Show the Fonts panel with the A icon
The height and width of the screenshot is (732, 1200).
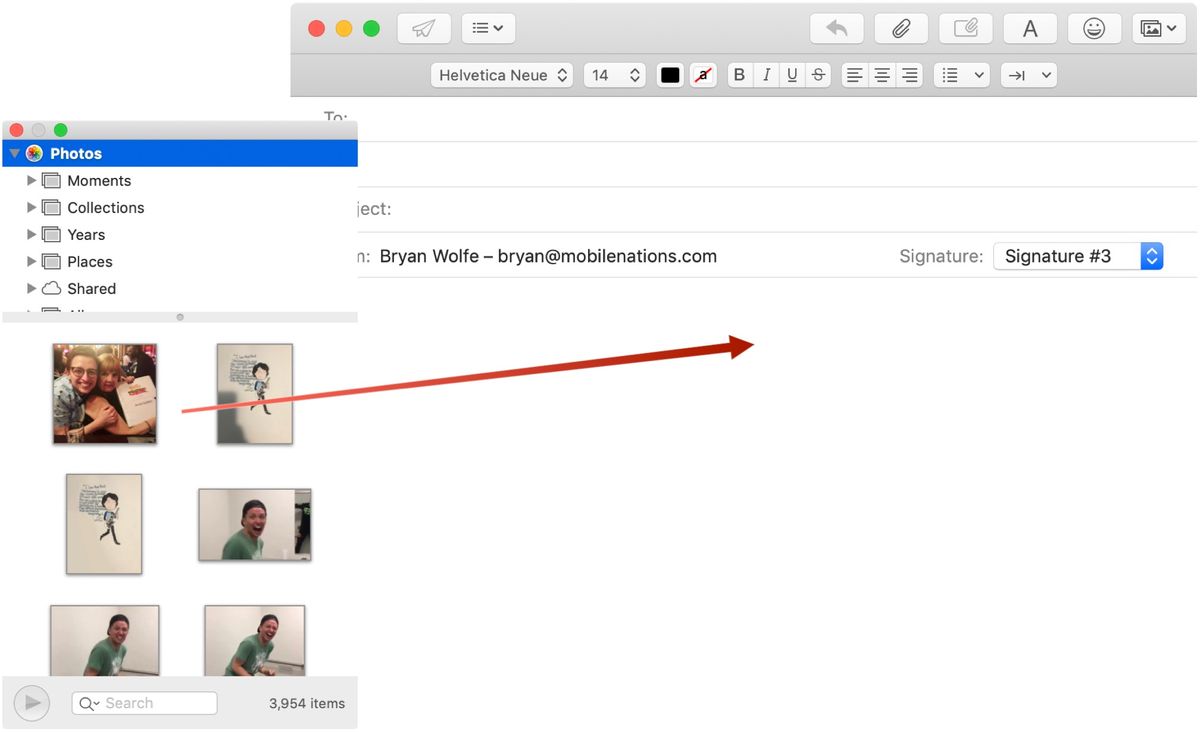coord(1030,28)
